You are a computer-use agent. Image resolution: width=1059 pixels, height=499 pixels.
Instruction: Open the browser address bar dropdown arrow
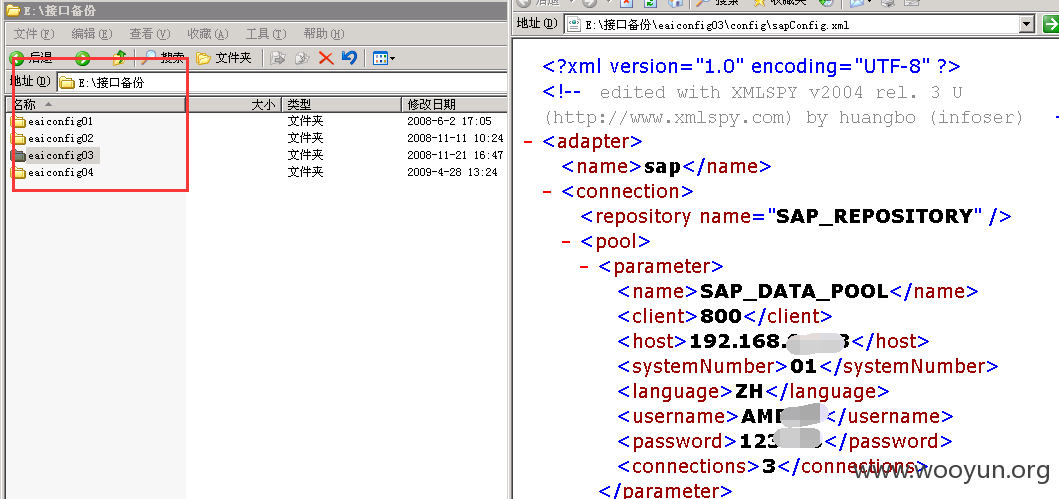tap(1027, 25)
